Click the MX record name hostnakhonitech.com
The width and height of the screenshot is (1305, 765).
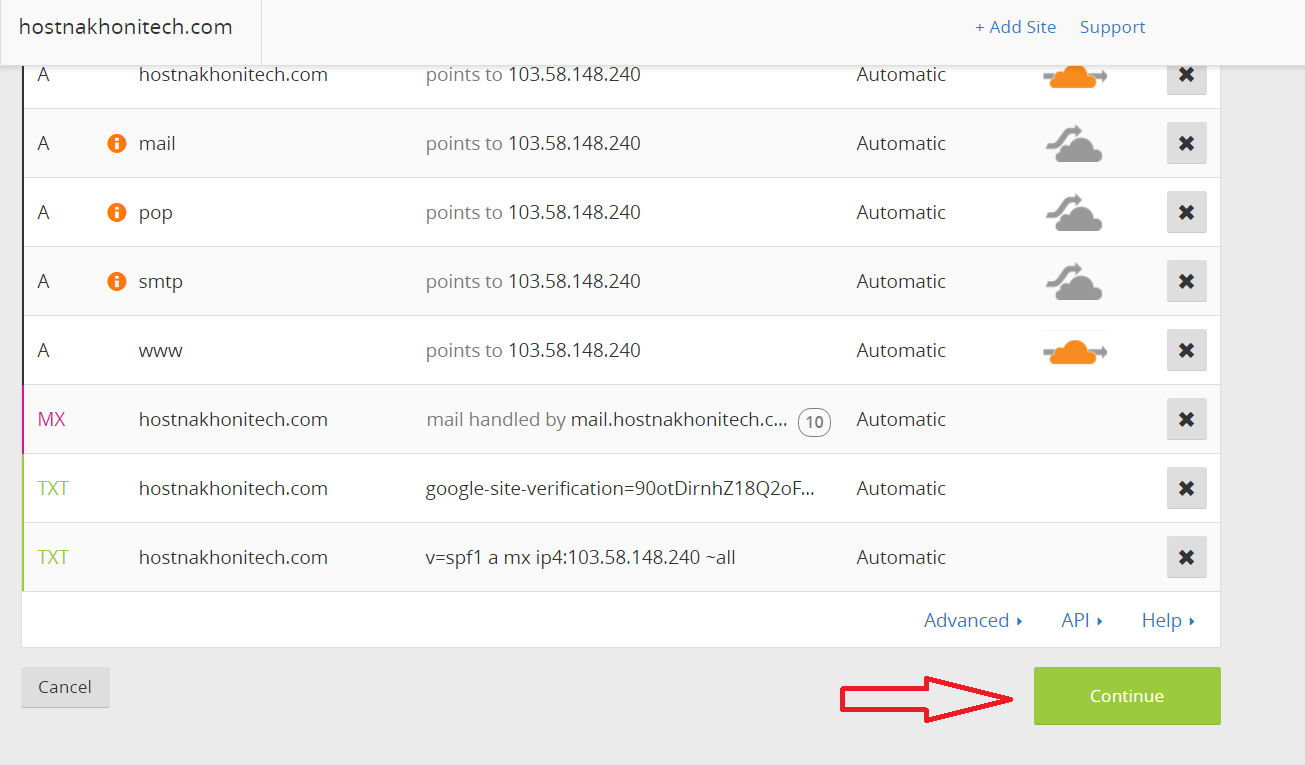click(233, 420)
